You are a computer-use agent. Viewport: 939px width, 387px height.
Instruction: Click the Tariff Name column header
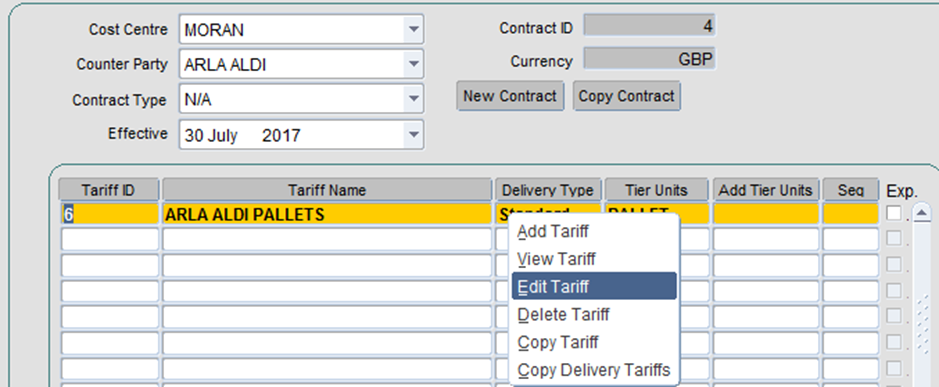[x=327, y=190]
